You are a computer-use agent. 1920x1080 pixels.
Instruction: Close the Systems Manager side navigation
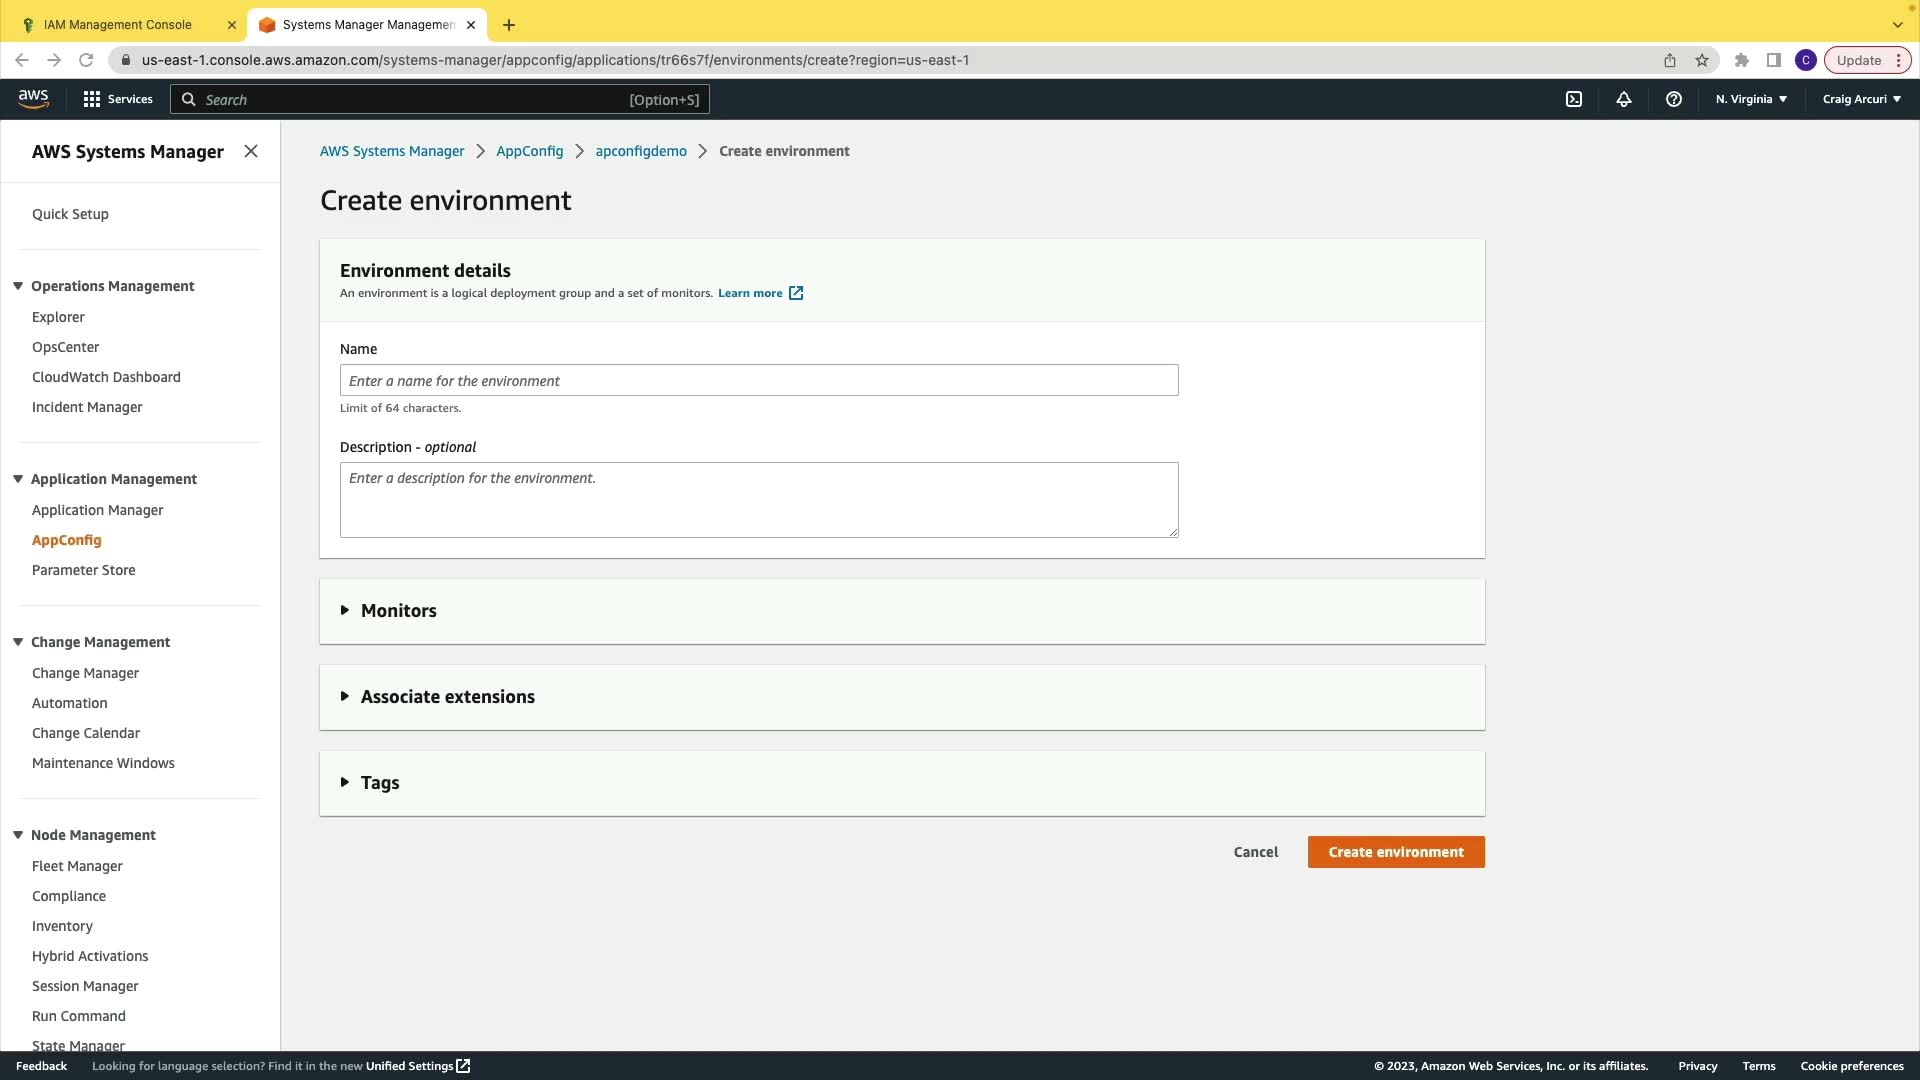coord(251,151)
